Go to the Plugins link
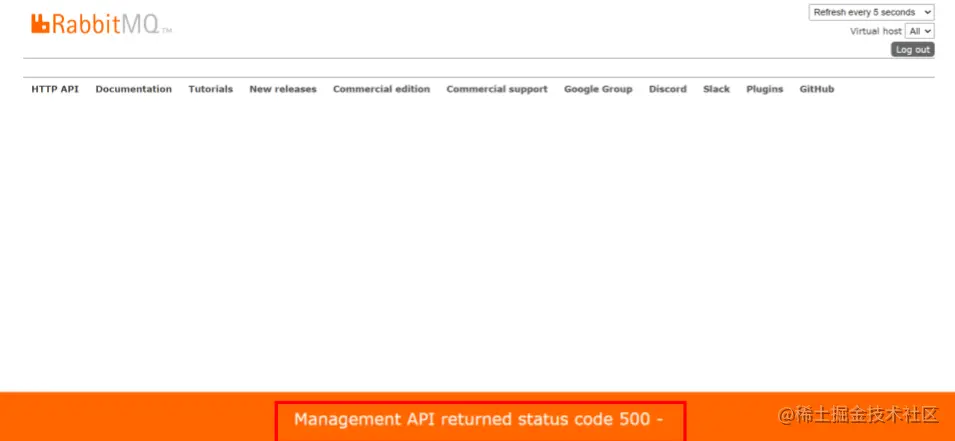 pos(764,89)
